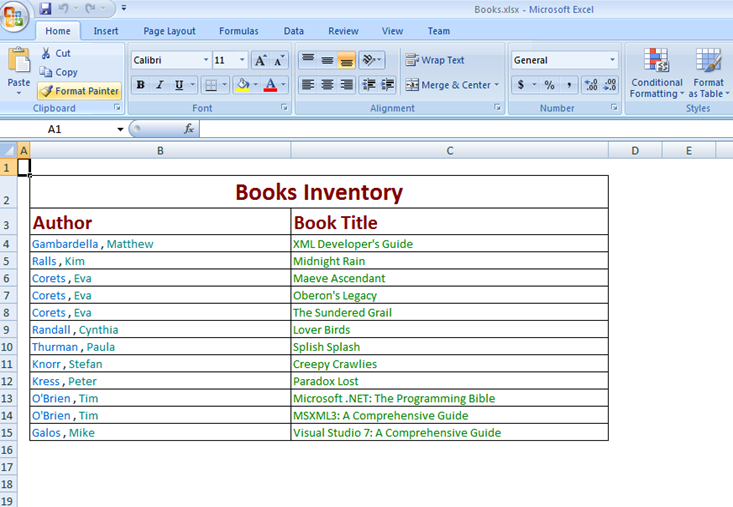
Task: Open the Number dialog launcher
Action: point(614,107)
